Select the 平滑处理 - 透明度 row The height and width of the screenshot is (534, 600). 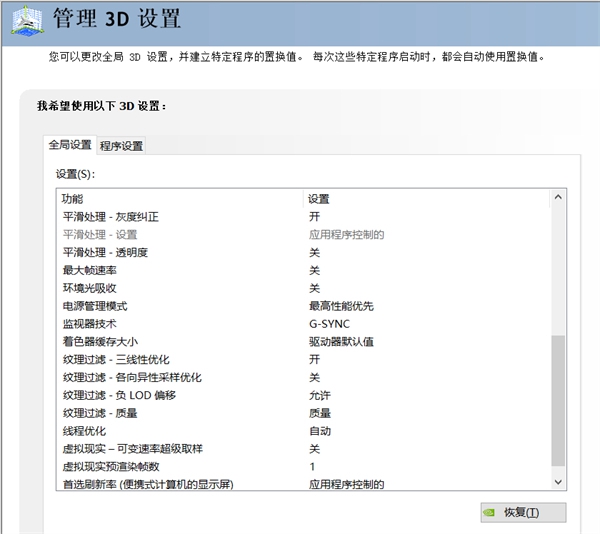click(x=304, y=252)
